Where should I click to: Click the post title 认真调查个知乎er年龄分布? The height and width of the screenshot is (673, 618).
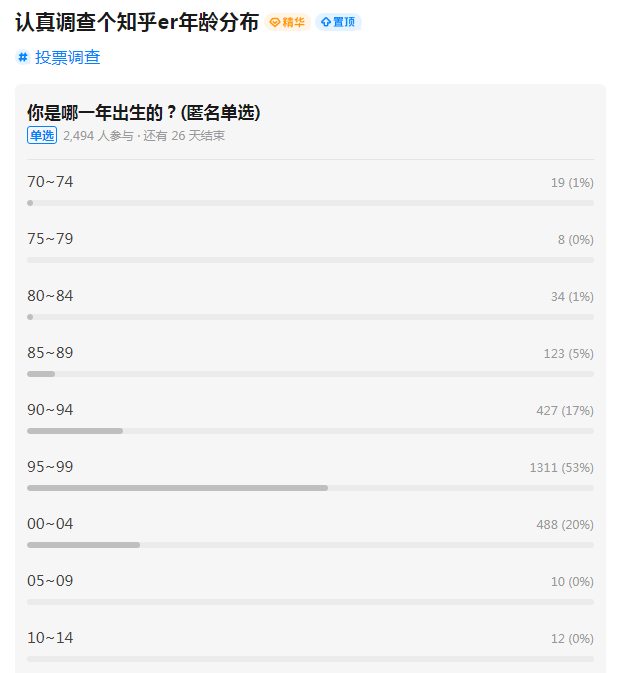click(x=136, y=22)
